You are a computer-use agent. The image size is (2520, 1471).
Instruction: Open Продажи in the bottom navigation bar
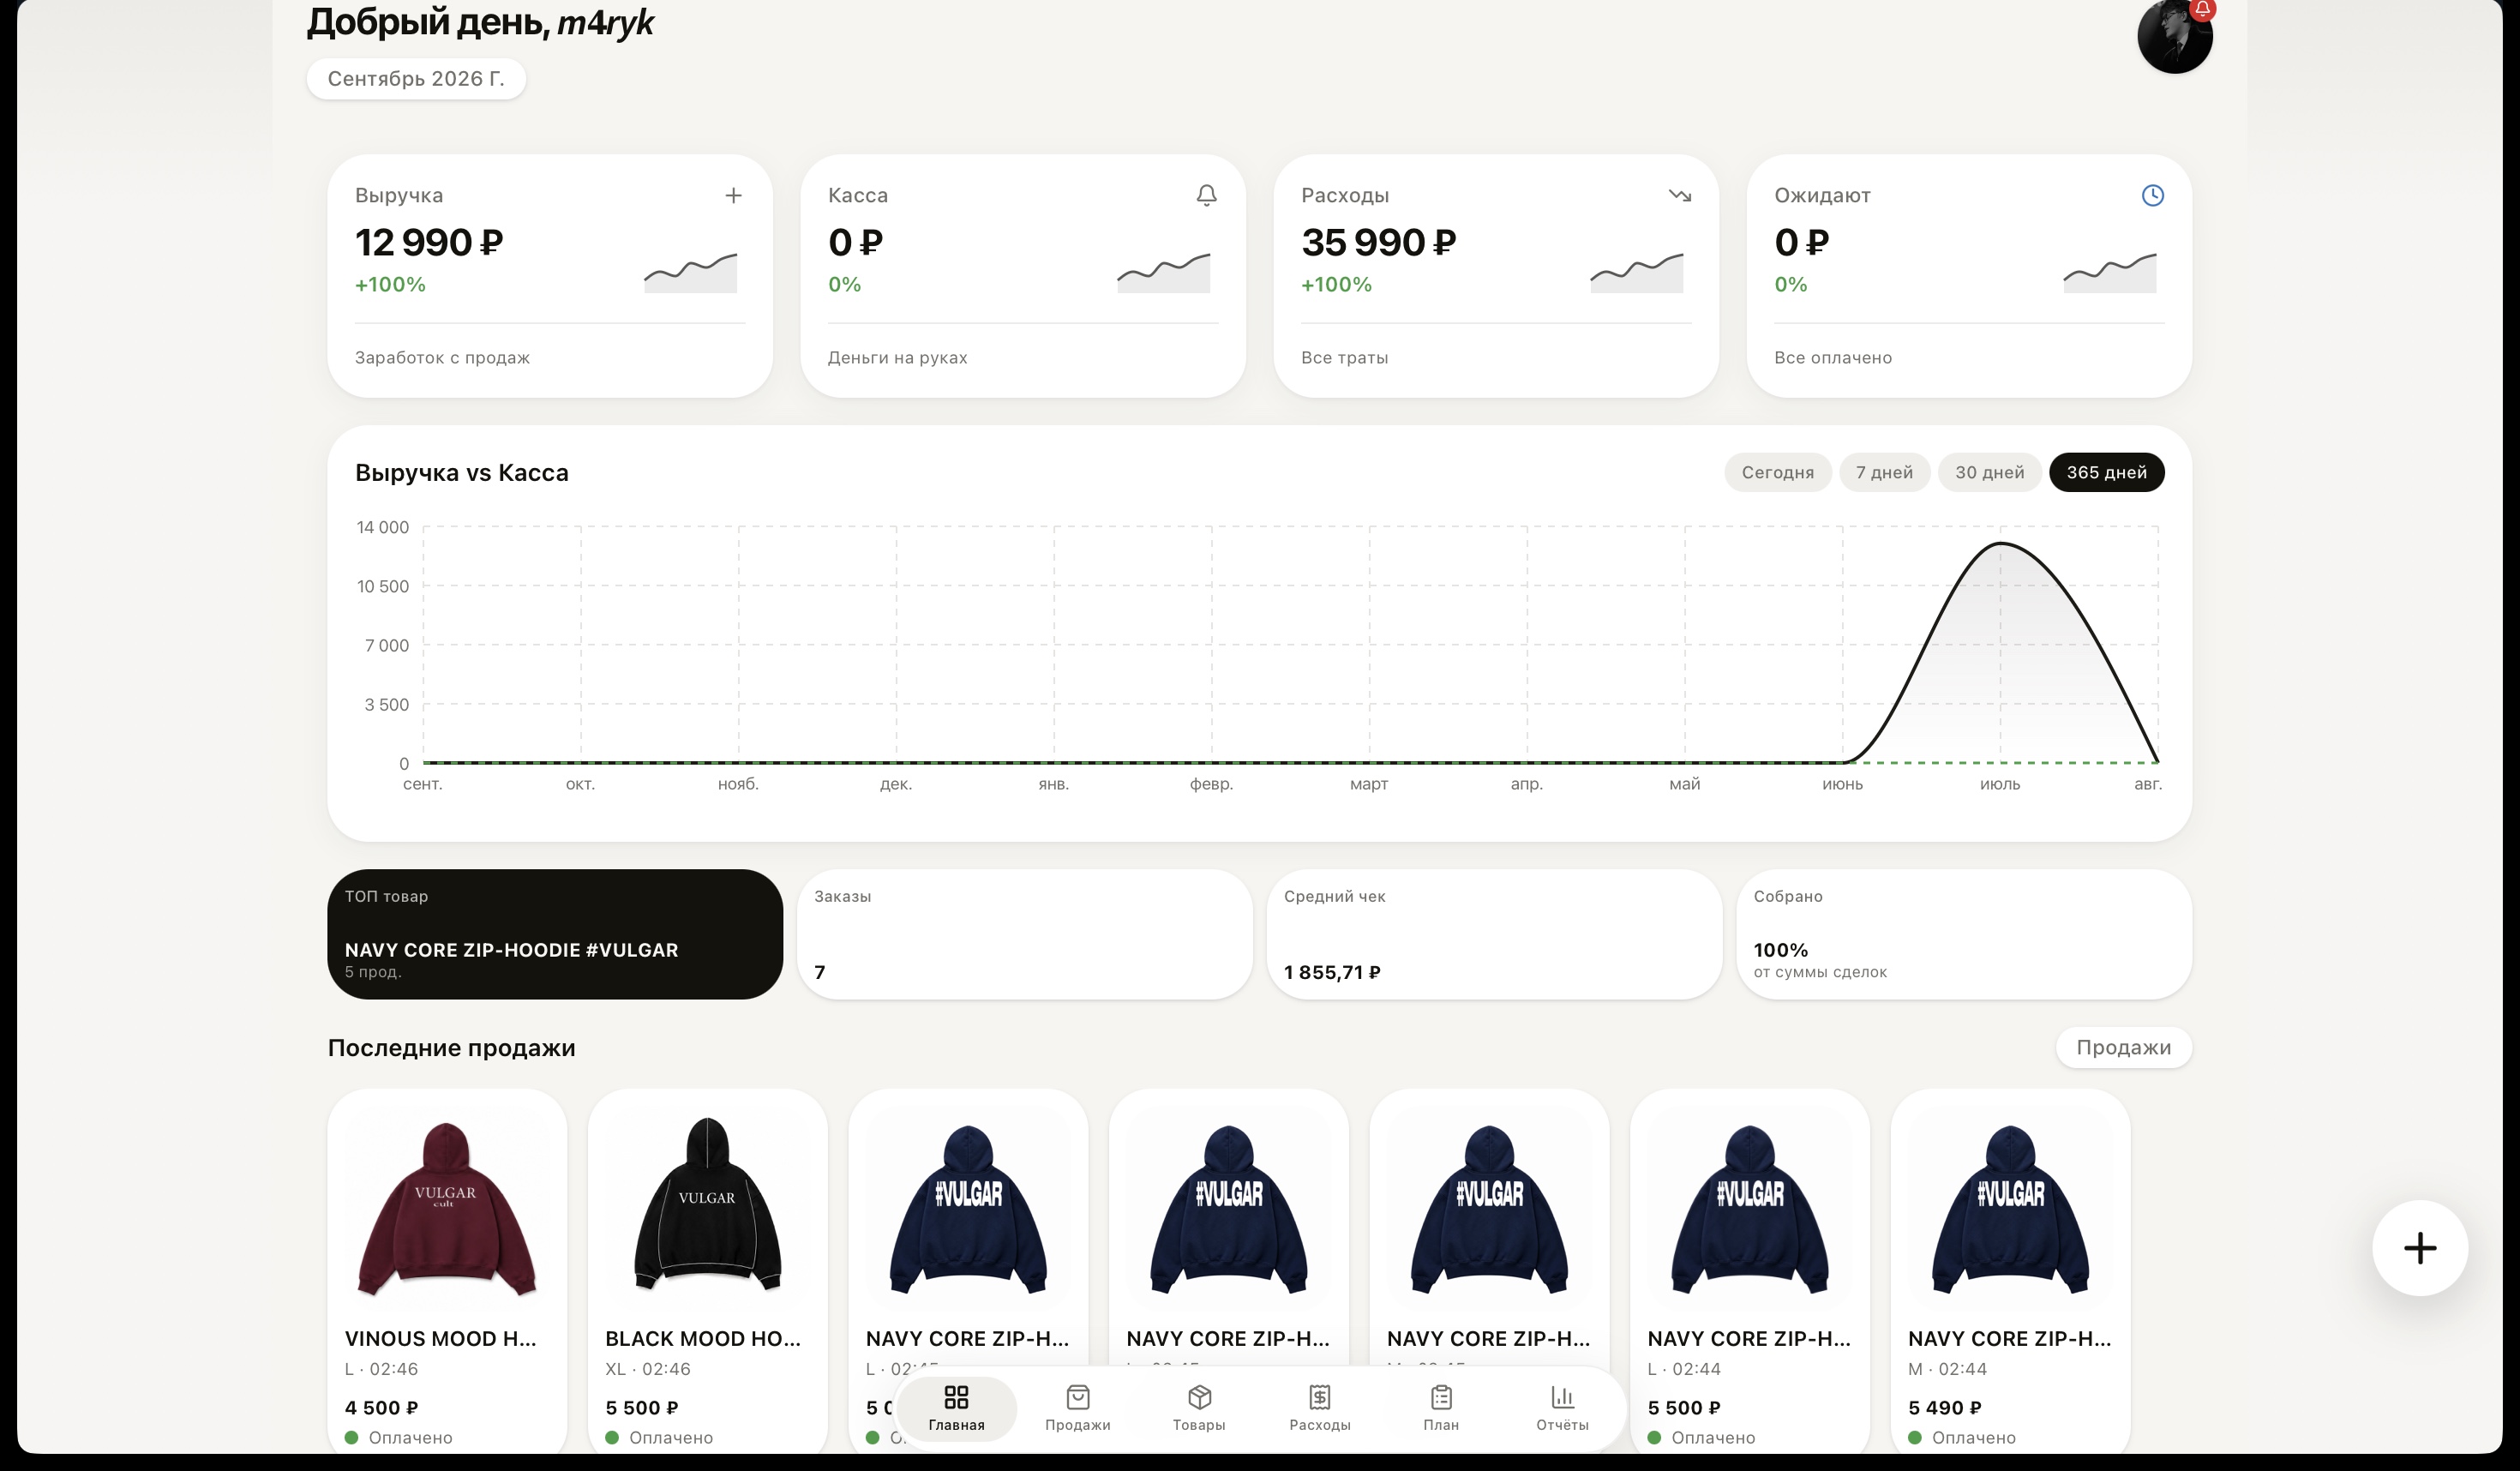[x=1077, y=1408]
